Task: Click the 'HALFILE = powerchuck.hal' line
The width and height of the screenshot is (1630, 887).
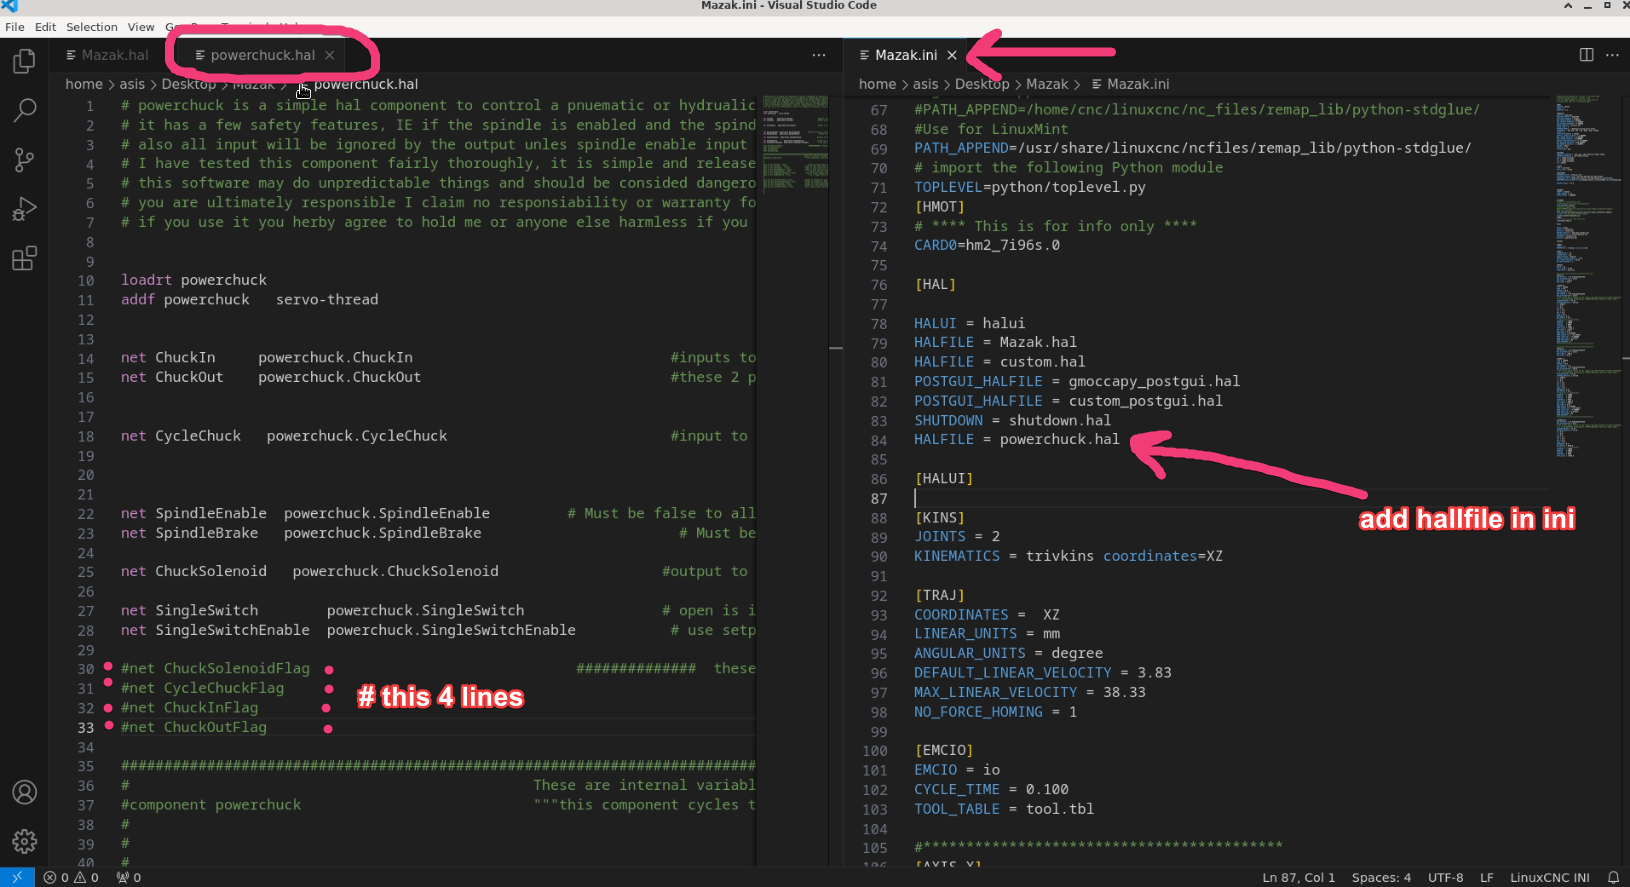Action: point(1016,440)
